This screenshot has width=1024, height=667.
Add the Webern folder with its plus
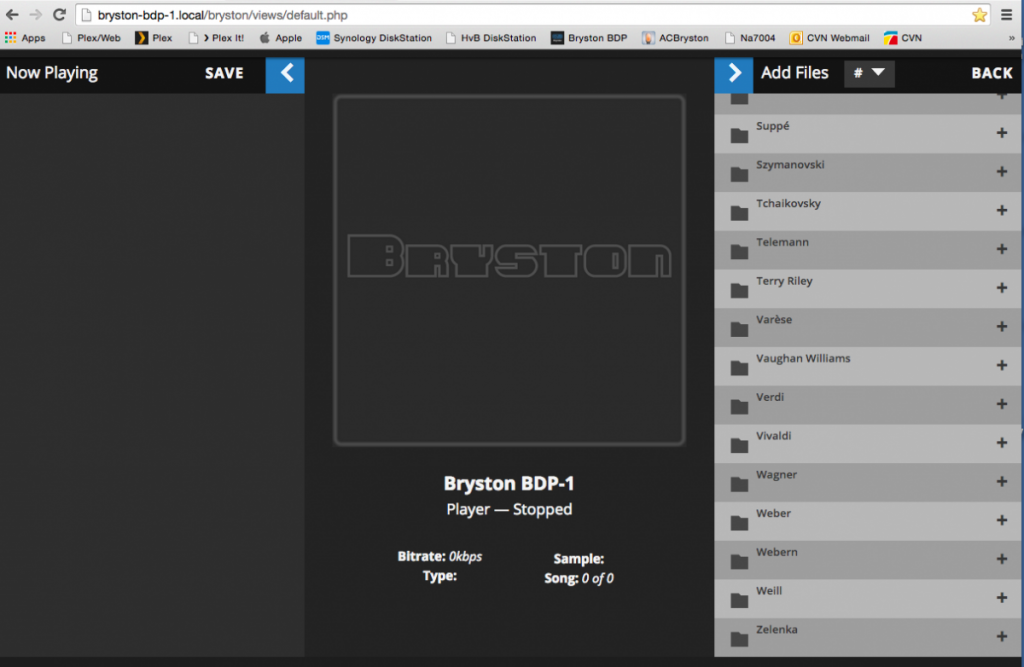[x=1002, y=559]
